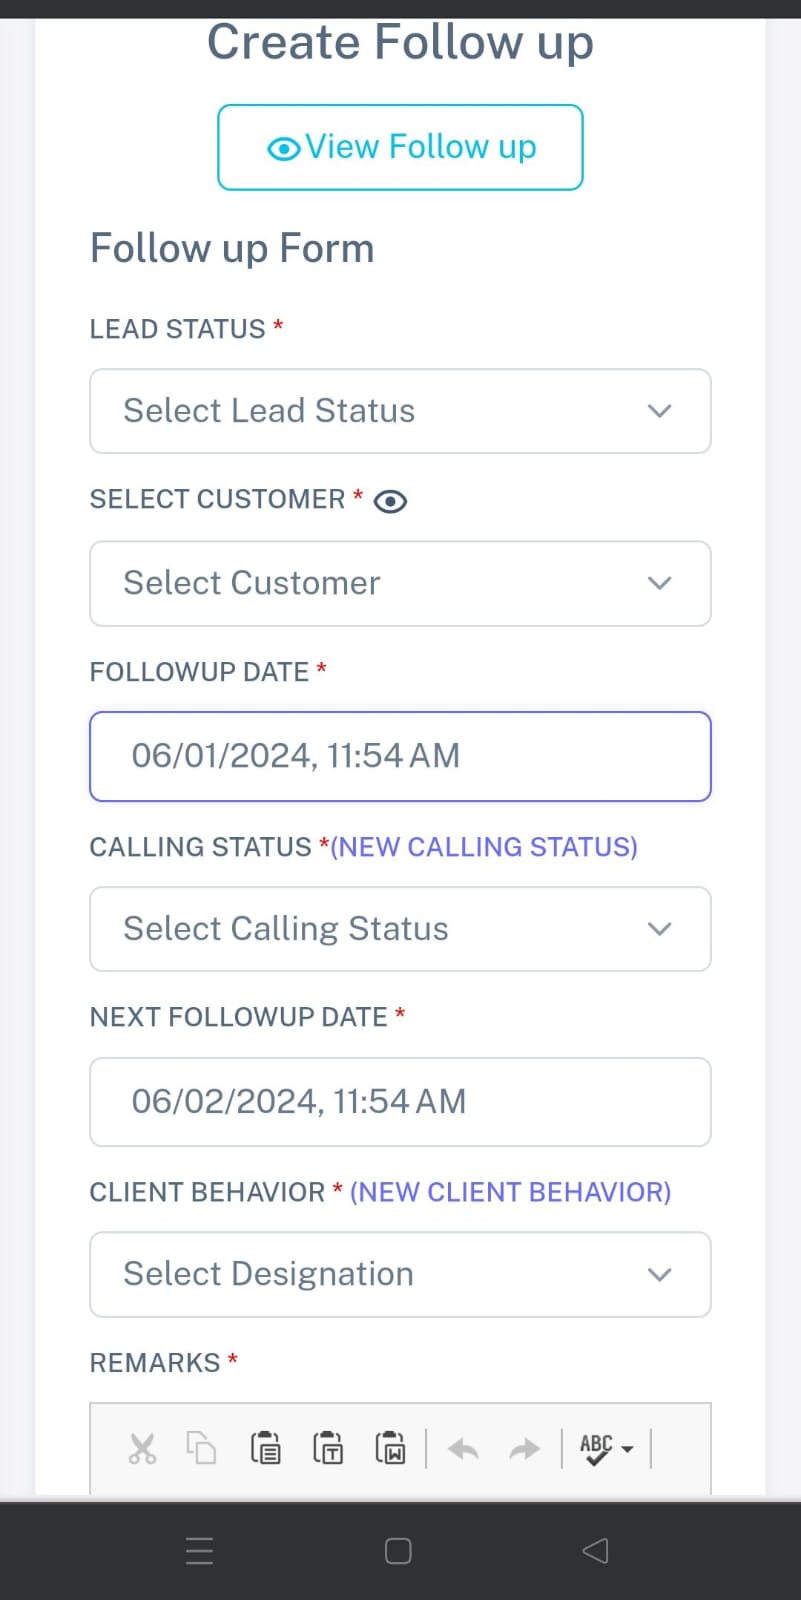The width and height of the screenshot is (801, 1600).
Task: Select Paste from Word icon
Action: pyautogui.click(x=390, y=1448)
